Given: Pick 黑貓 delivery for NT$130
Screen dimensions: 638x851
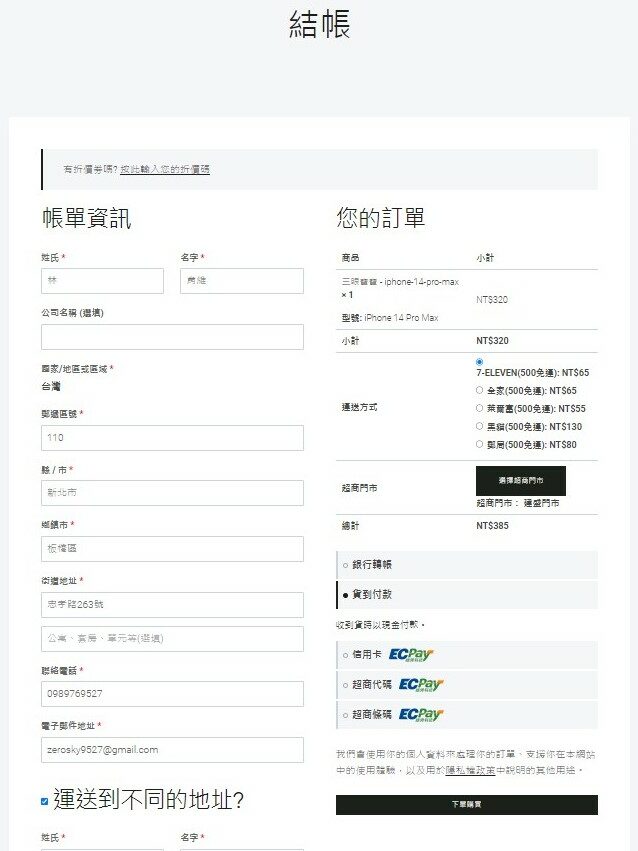Looking at the screenshot, I should pyautogui.click(x=480, y=427).
